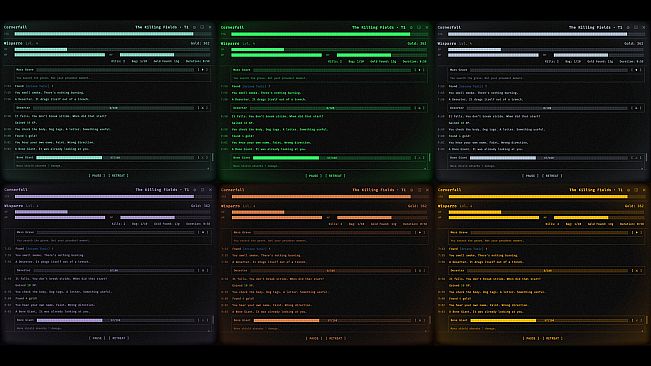Expand the top encounter card in green window
This screenshot has width=651, height=366.
pos(419,70)
